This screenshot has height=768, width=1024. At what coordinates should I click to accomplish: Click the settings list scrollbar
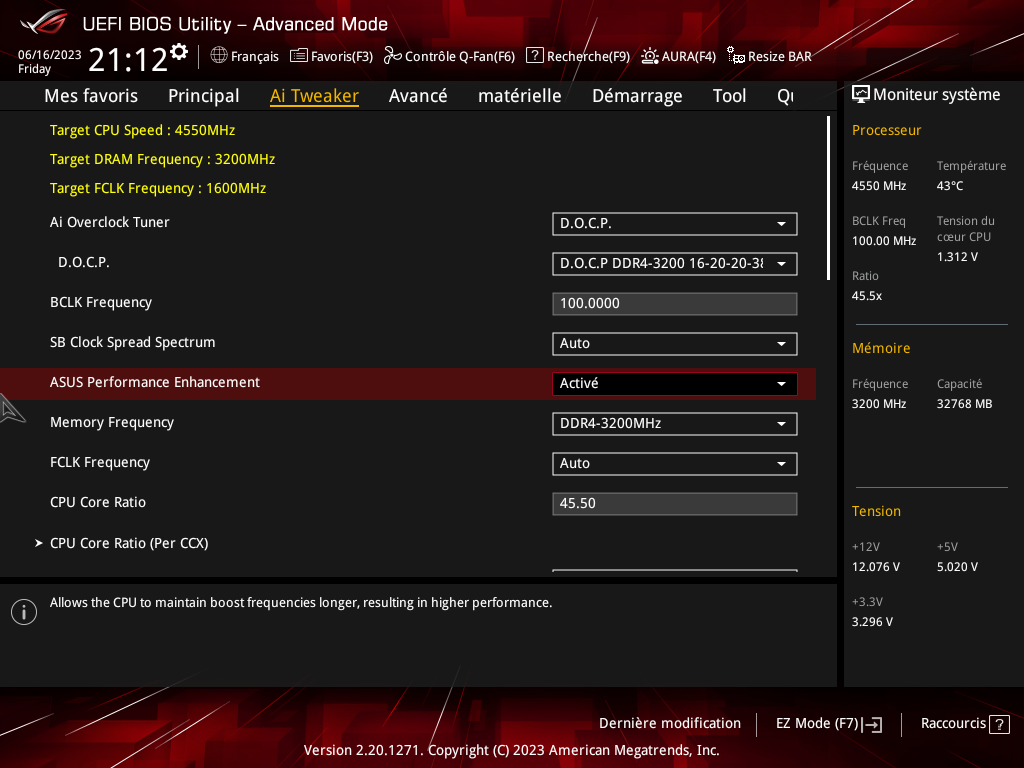(x=828, y=198)
